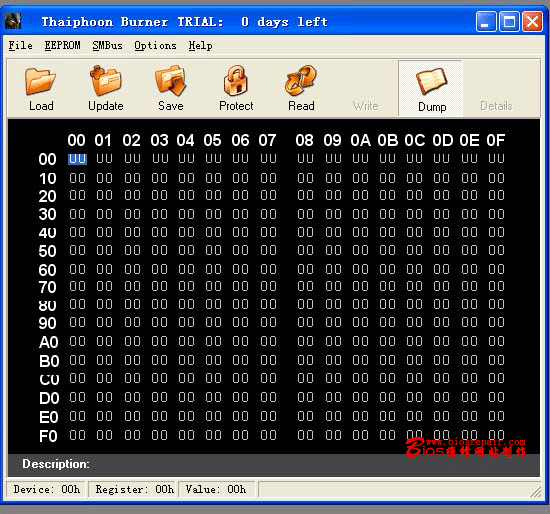Click the Device: 00h status field
The image size is (550, 514).
tap(47, 489)
